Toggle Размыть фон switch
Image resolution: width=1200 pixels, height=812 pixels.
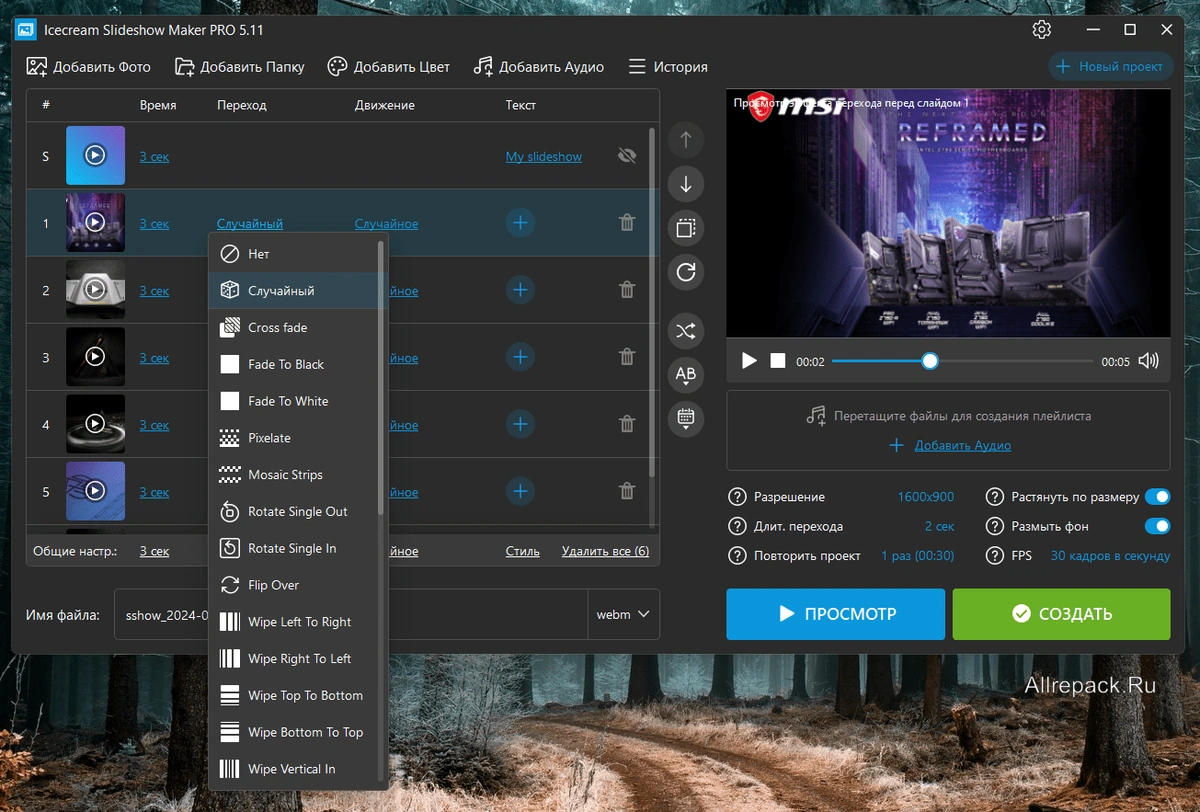[1157, 526]
